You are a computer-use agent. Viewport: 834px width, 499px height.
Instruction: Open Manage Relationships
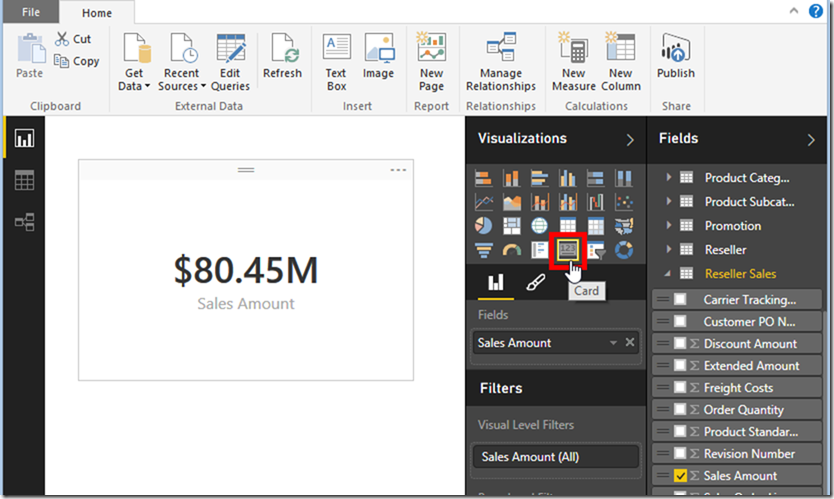(x=501, y=62)
